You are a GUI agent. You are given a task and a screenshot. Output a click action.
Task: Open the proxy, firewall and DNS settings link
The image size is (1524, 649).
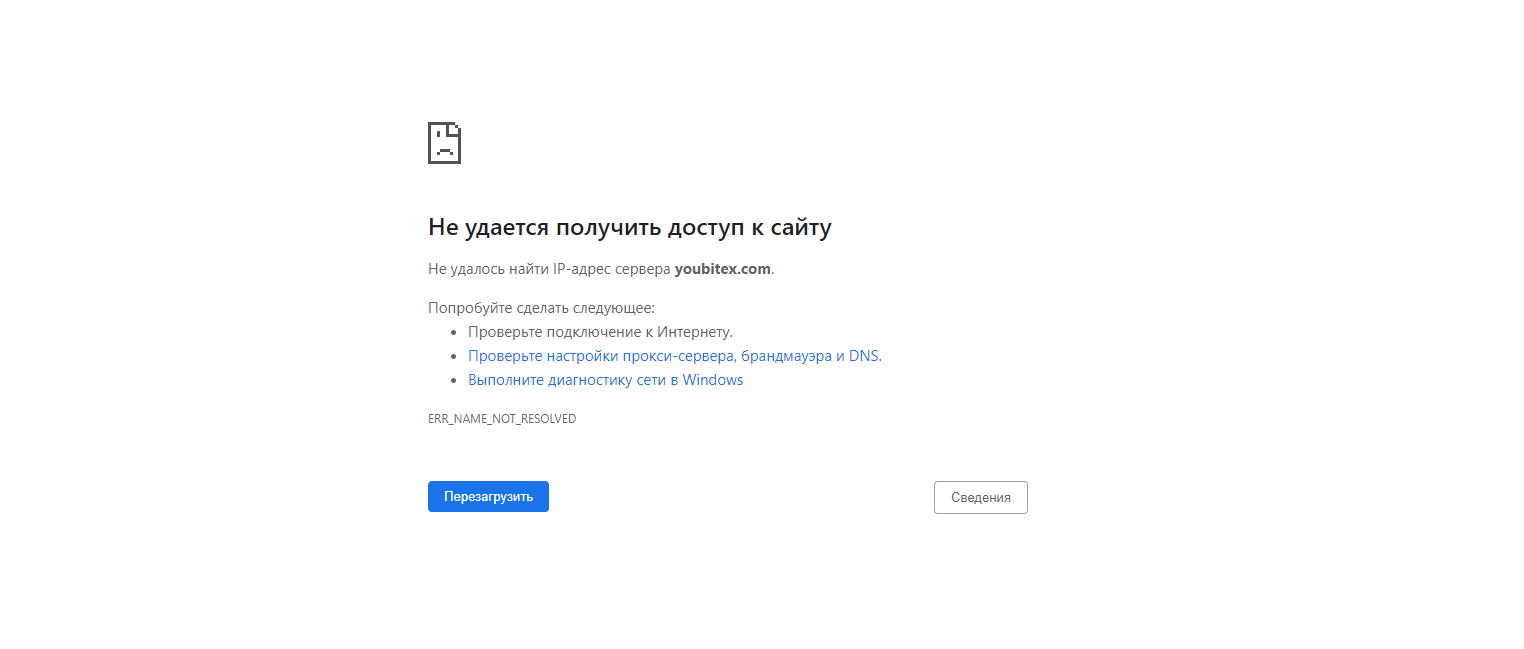[675, 356]
